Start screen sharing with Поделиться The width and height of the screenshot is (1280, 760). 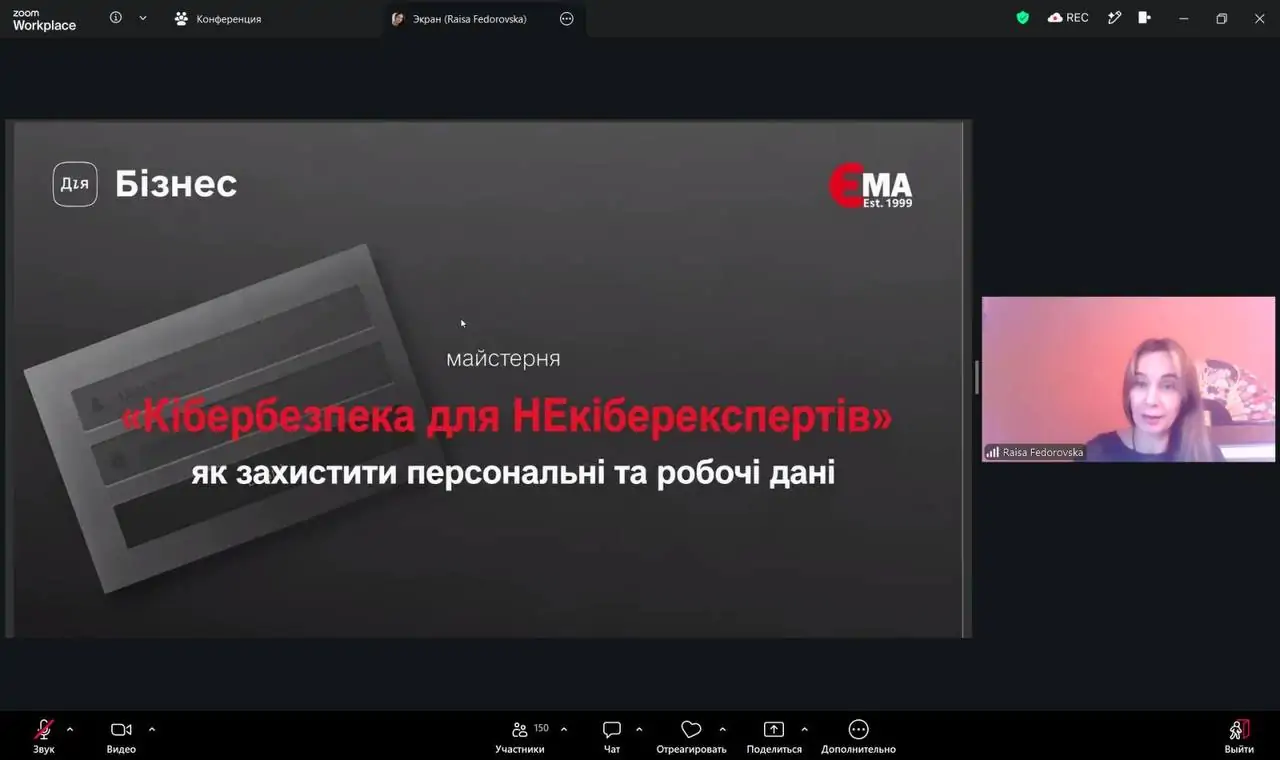[774, 736]
